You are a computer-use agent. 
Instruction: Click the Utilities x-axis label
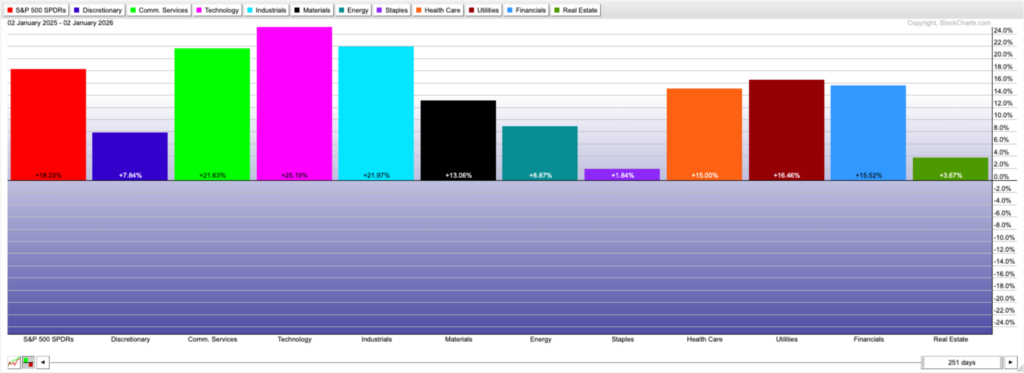point(786,340)
